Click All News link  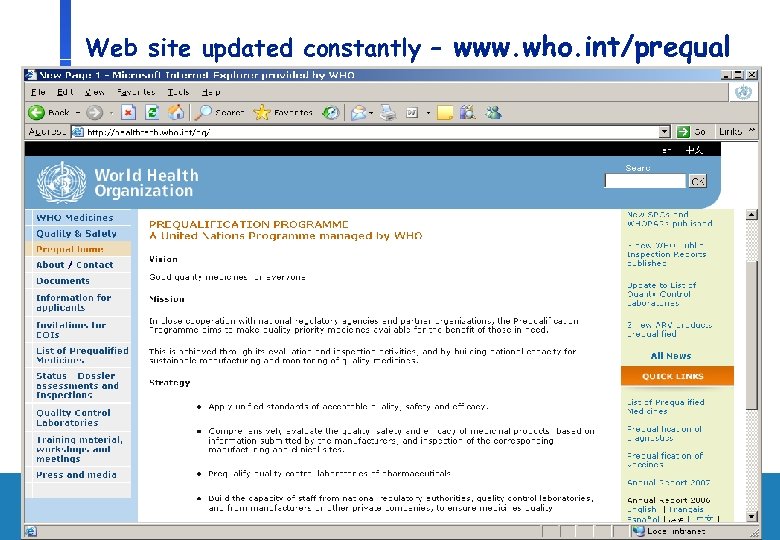click(x=671, y=356)
